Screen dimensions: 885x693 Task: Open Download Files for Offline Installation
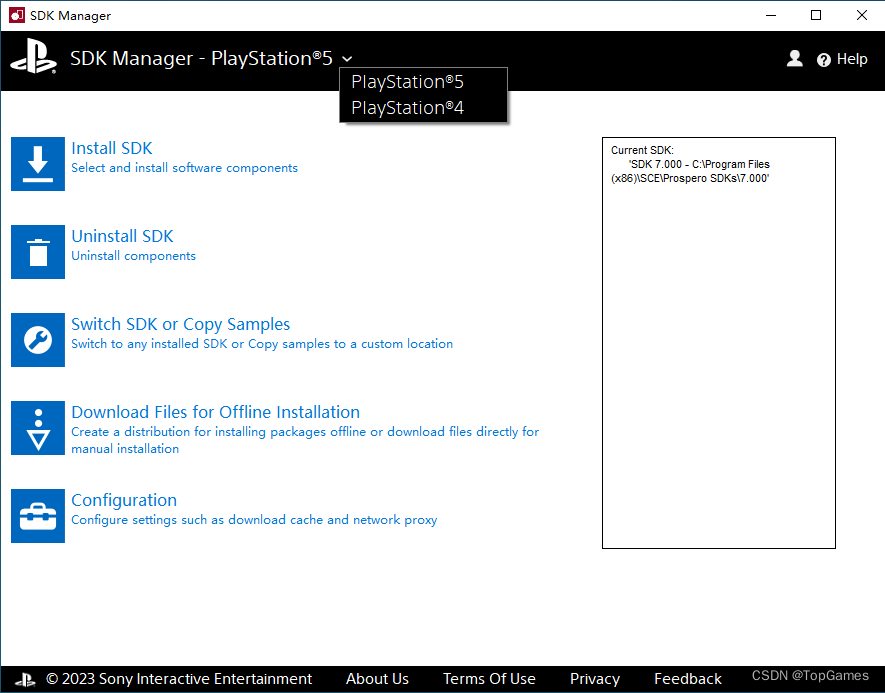[215, 412]
